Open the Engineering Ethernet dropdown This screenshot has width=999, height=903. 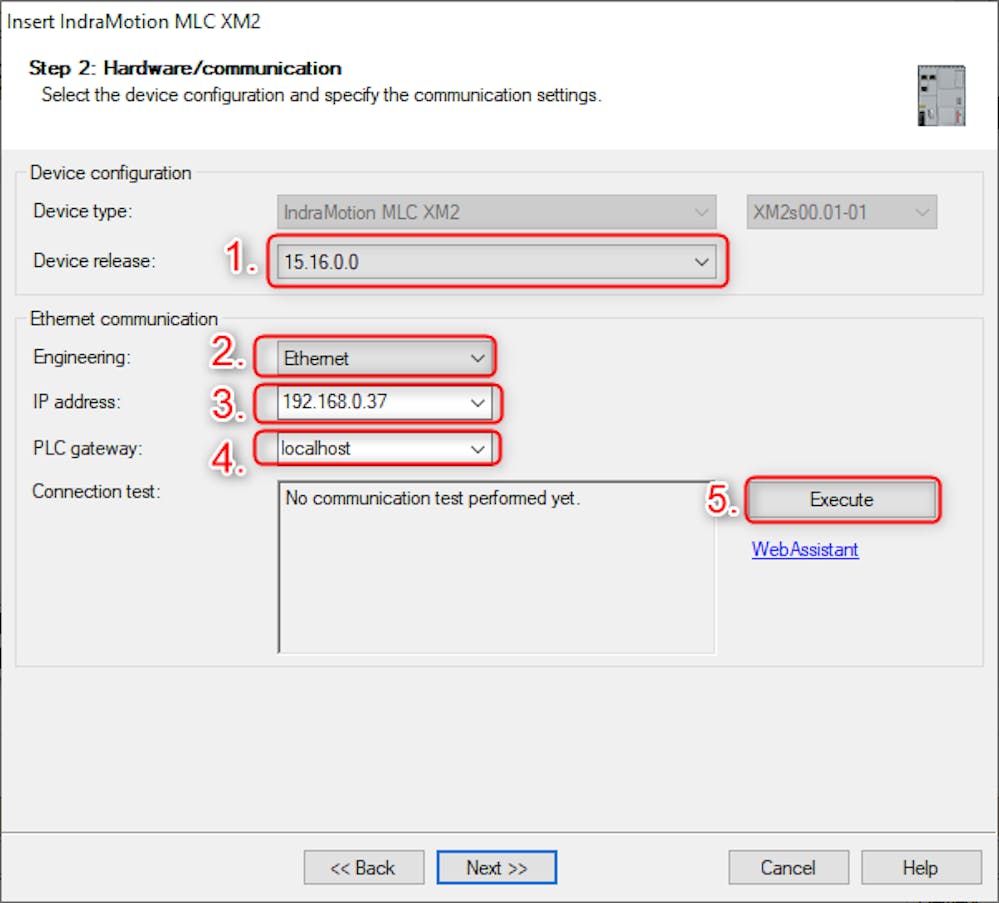[385, 358]
